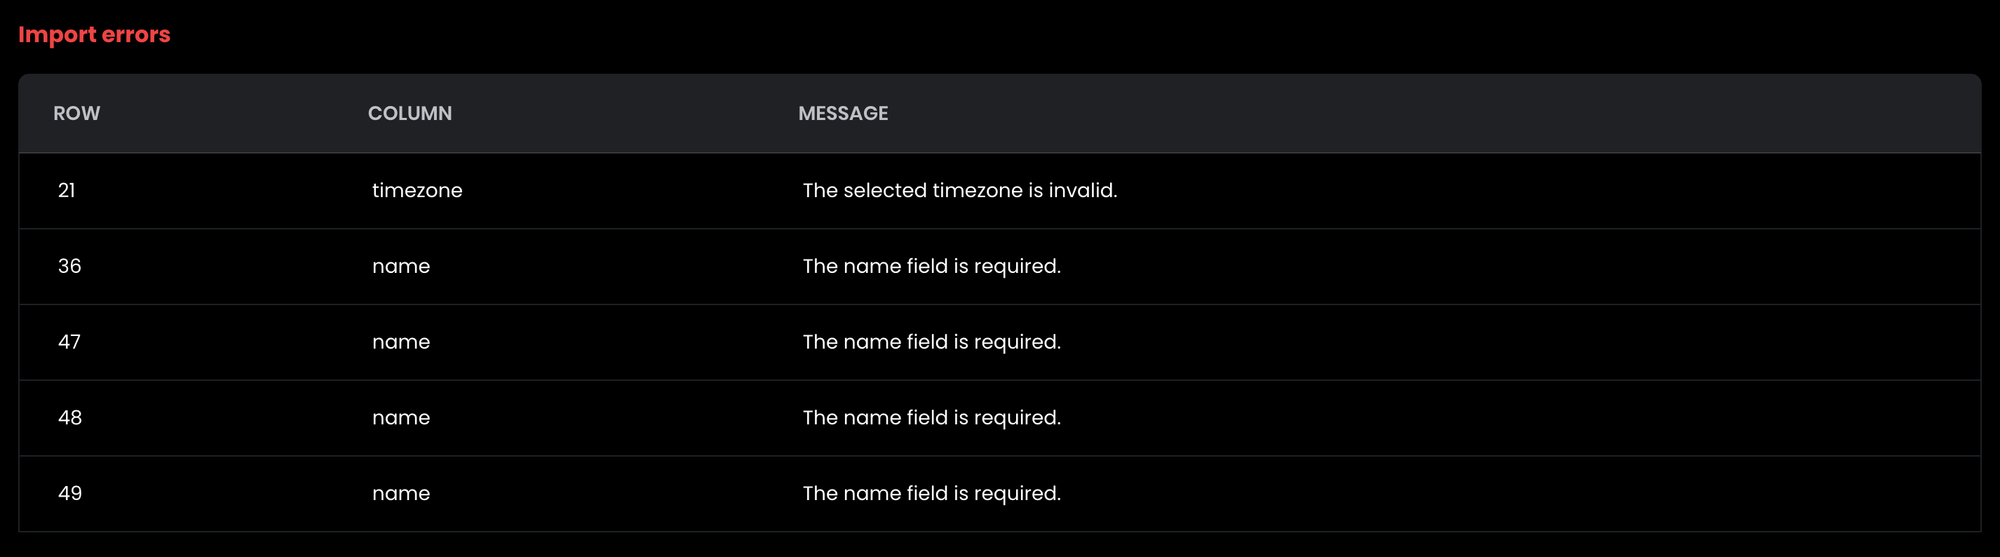Click the name required message in row 48

point(931,418)
